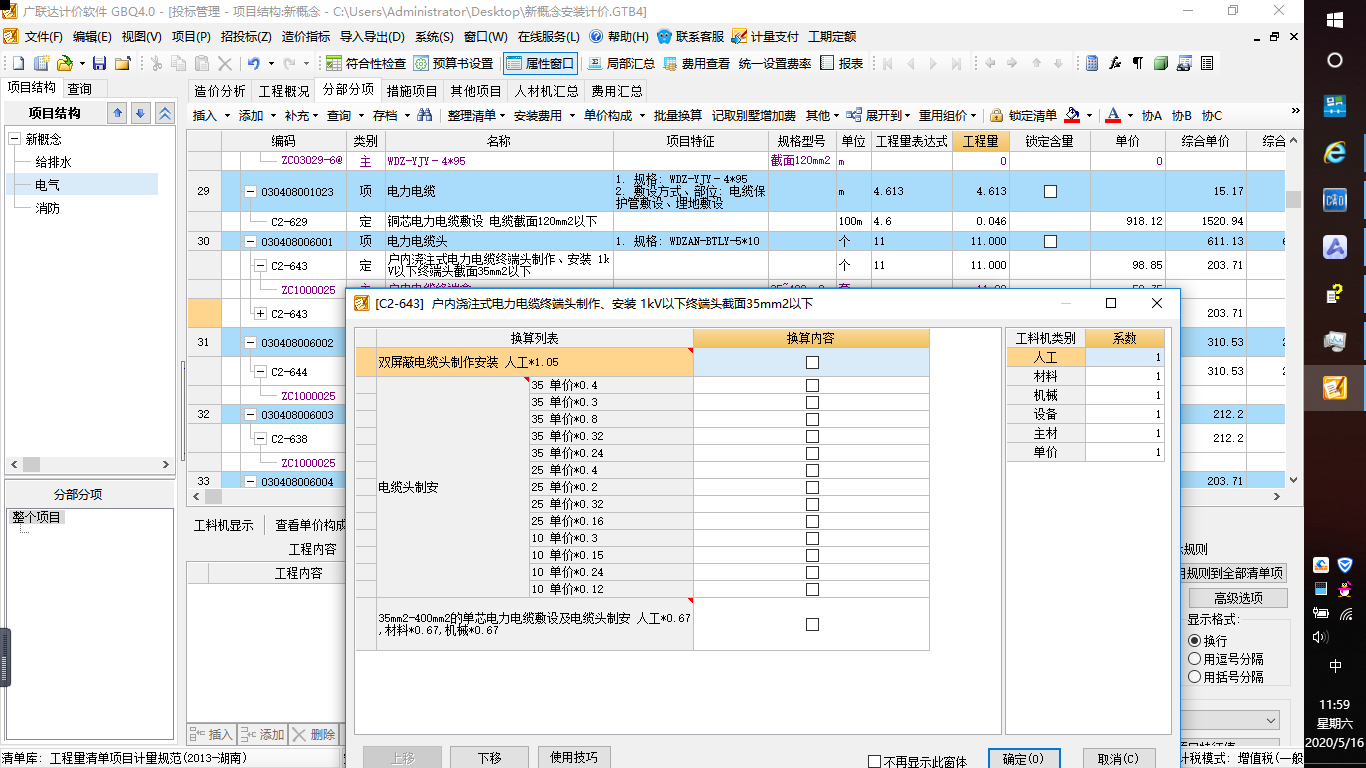The image size is (1366, 768).
Task: Switch to 查询 tab
Action: coord(80,89)
